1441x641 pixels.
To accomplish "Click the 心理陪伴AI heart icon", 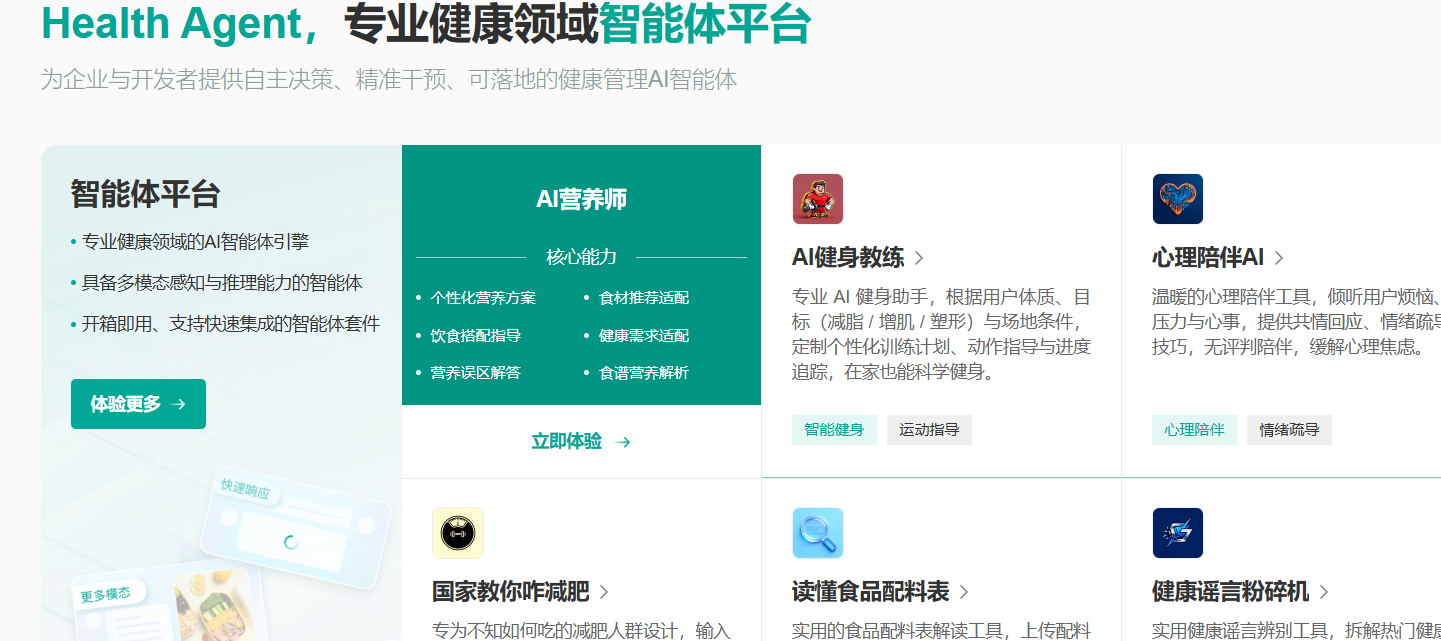I will pyautogui.click(x=1177, y=199).
